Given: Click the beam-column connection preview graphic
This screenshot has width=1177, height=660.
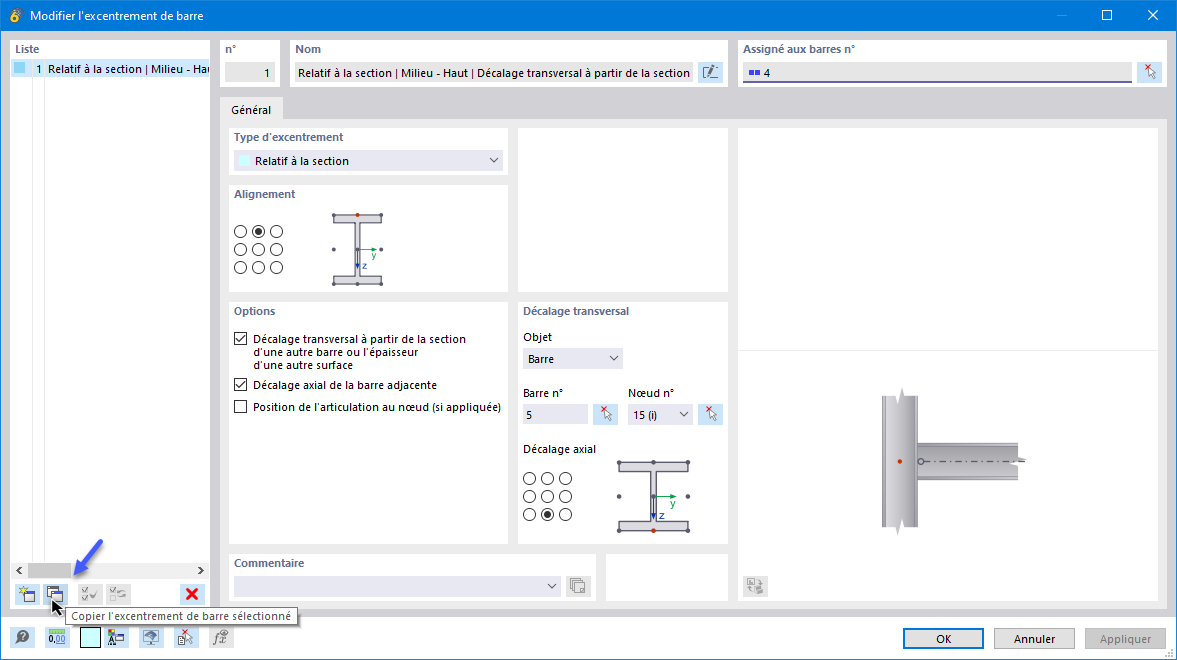Looking at the screenshot, I should tap(952, 461).
